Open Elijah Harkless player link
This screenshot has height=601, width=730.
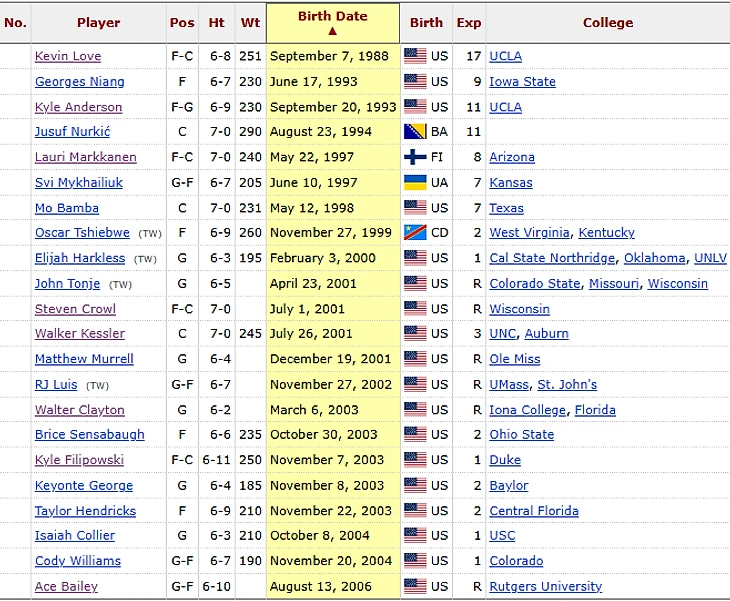point(80,258)
